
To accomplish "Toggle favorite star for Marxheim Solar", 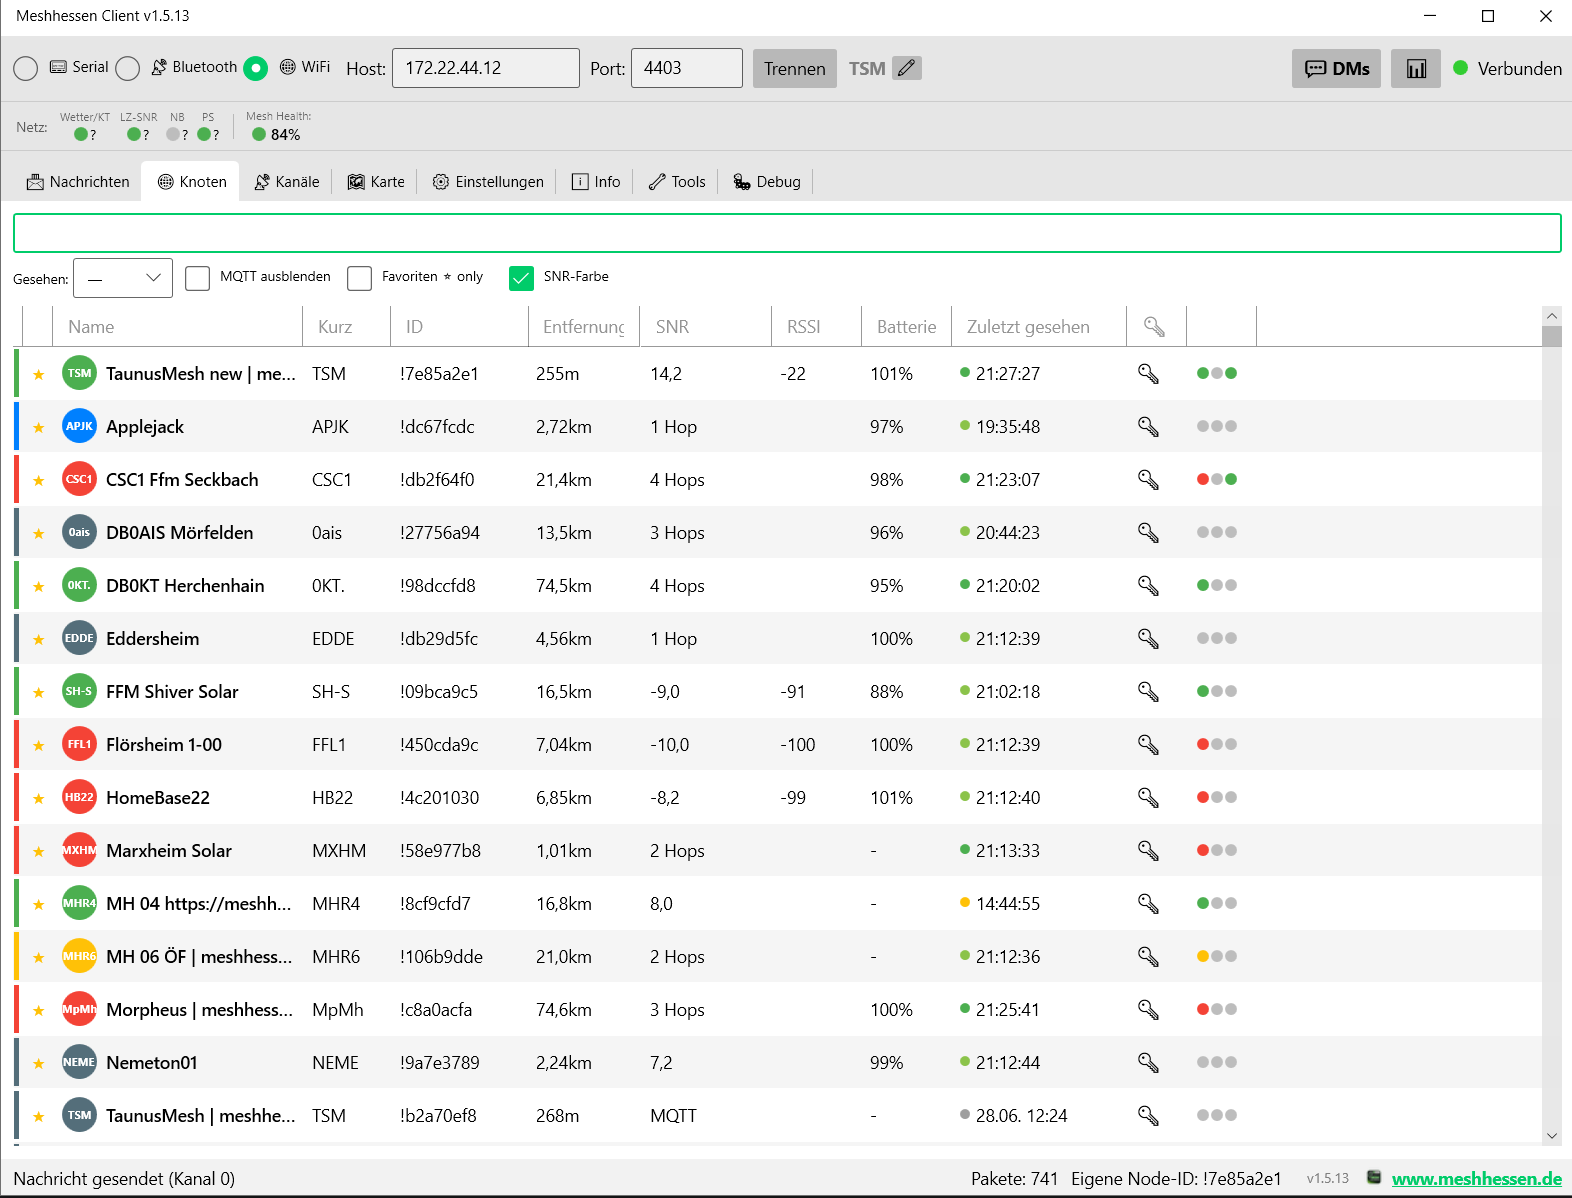I will click(x=39, y=852).
